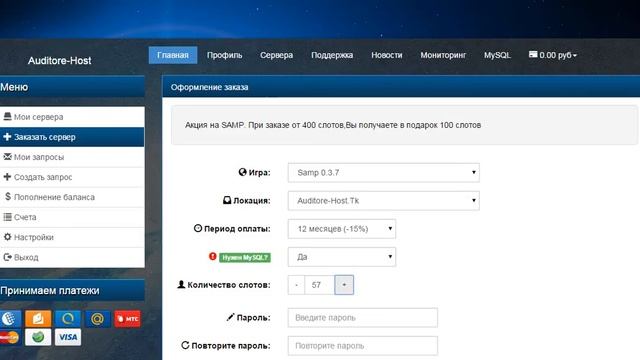This screenshot has height=360, width=640.
Task: Decrease slot count with minus button
Action: tap(296, 285)
